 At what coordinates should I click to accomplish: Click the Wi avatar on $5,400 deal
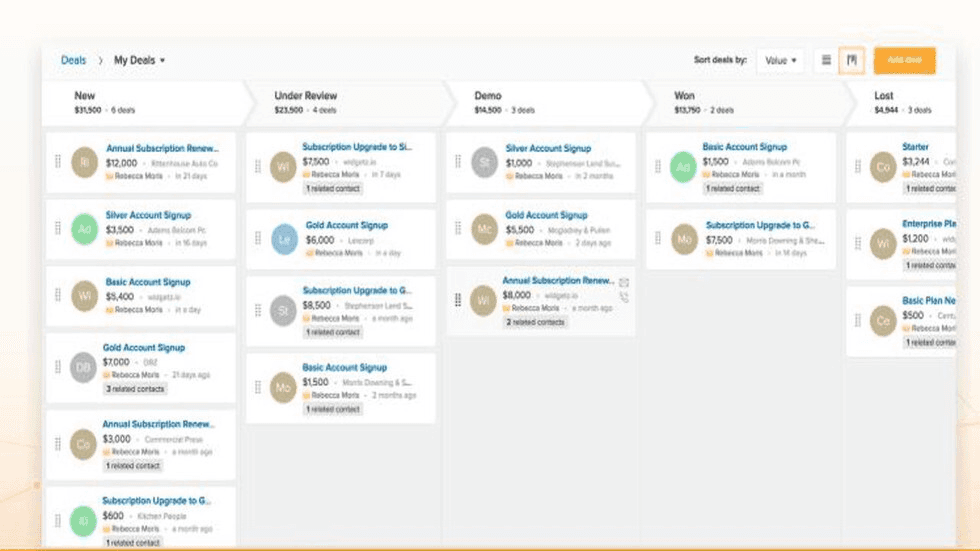point(84,296)
